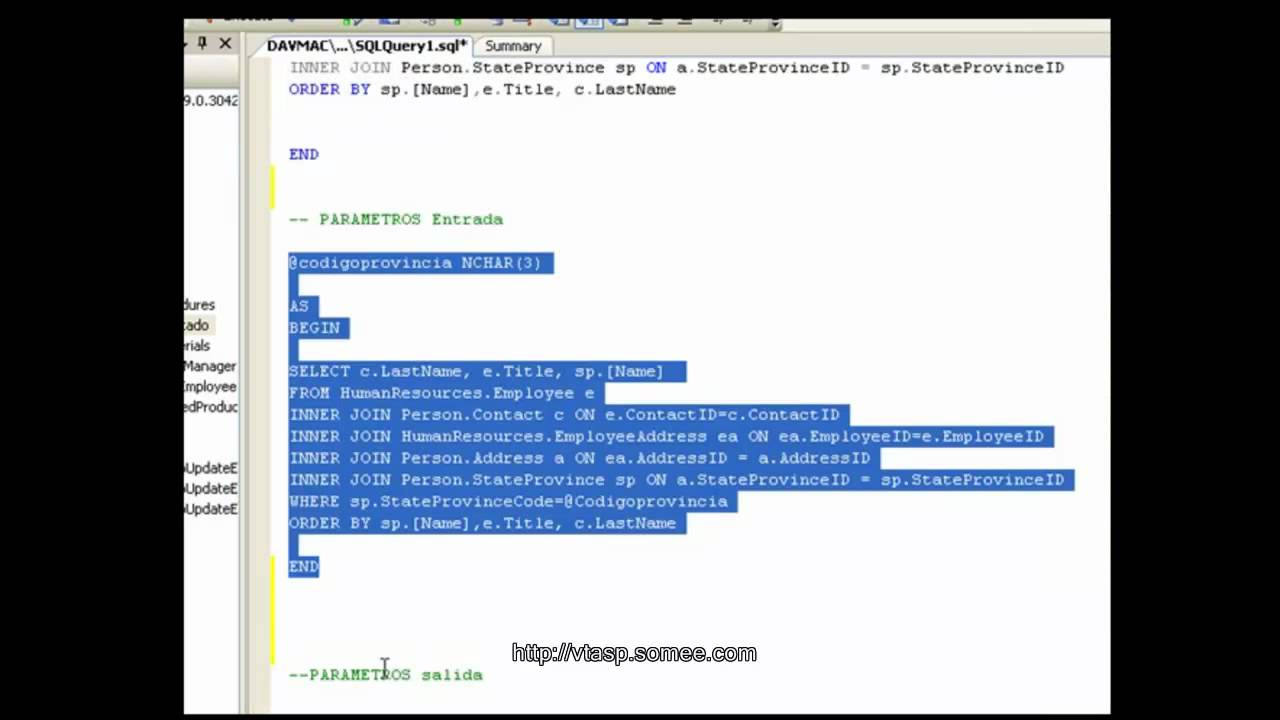Click the '--PARAMETROS salida' comment line
Image resolution: width=1280 pixels, height=720 pixels.
pyautogui.click(x=386, y=675)
